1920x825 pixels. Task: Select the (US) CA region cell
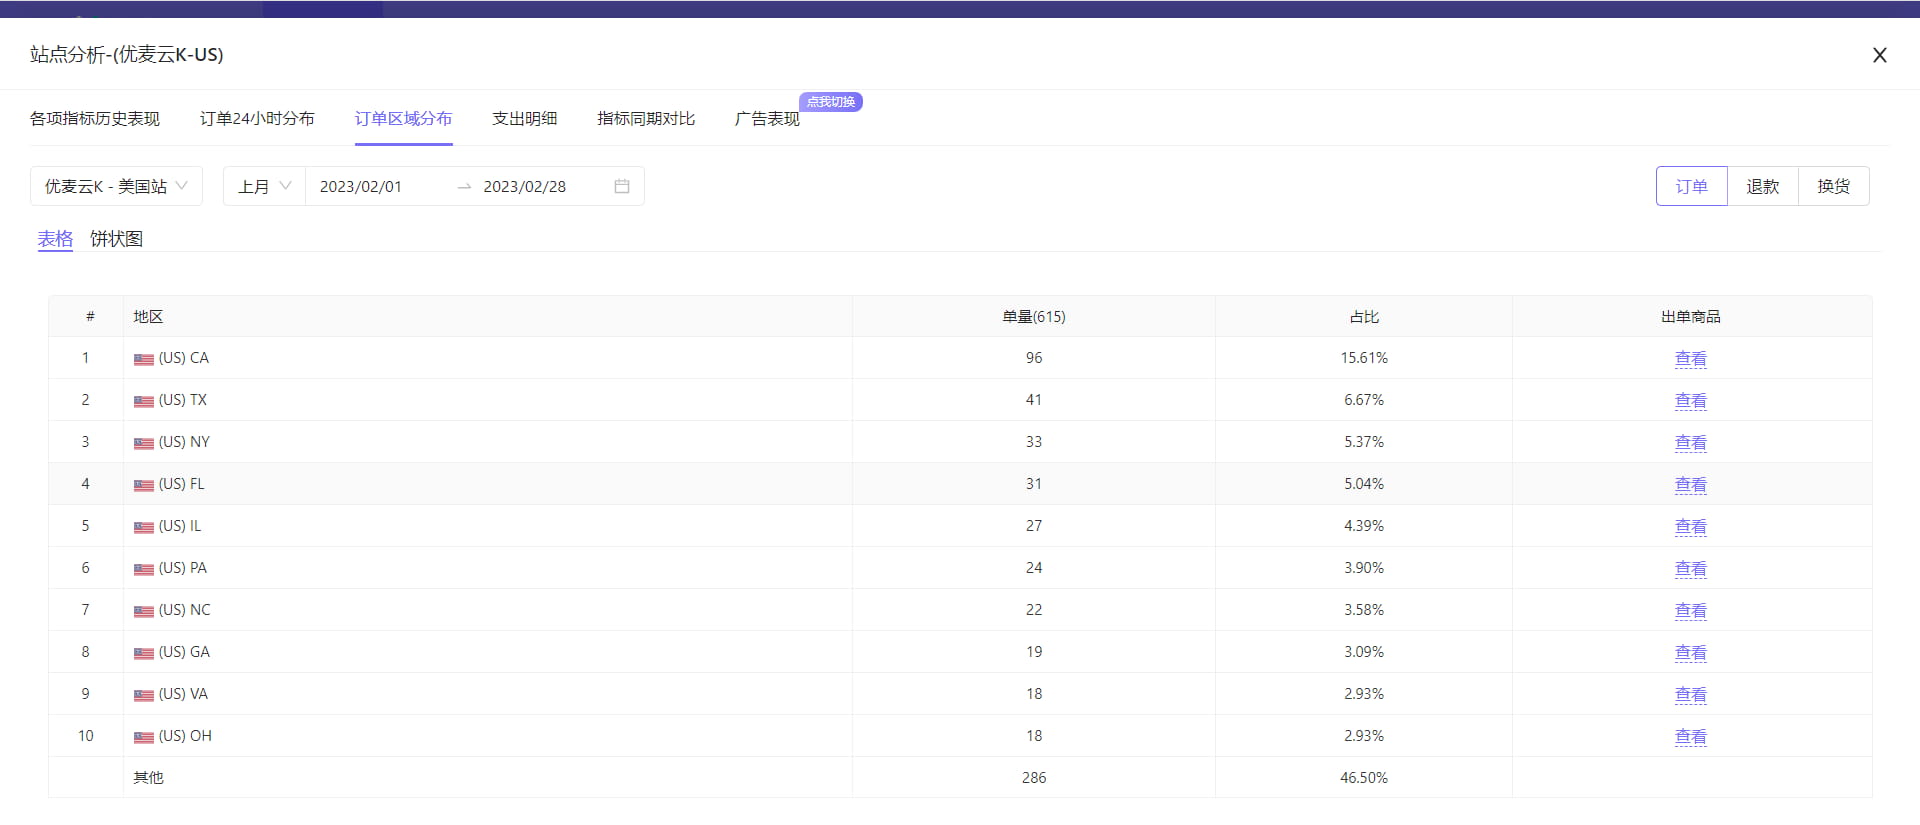(488, 358)
